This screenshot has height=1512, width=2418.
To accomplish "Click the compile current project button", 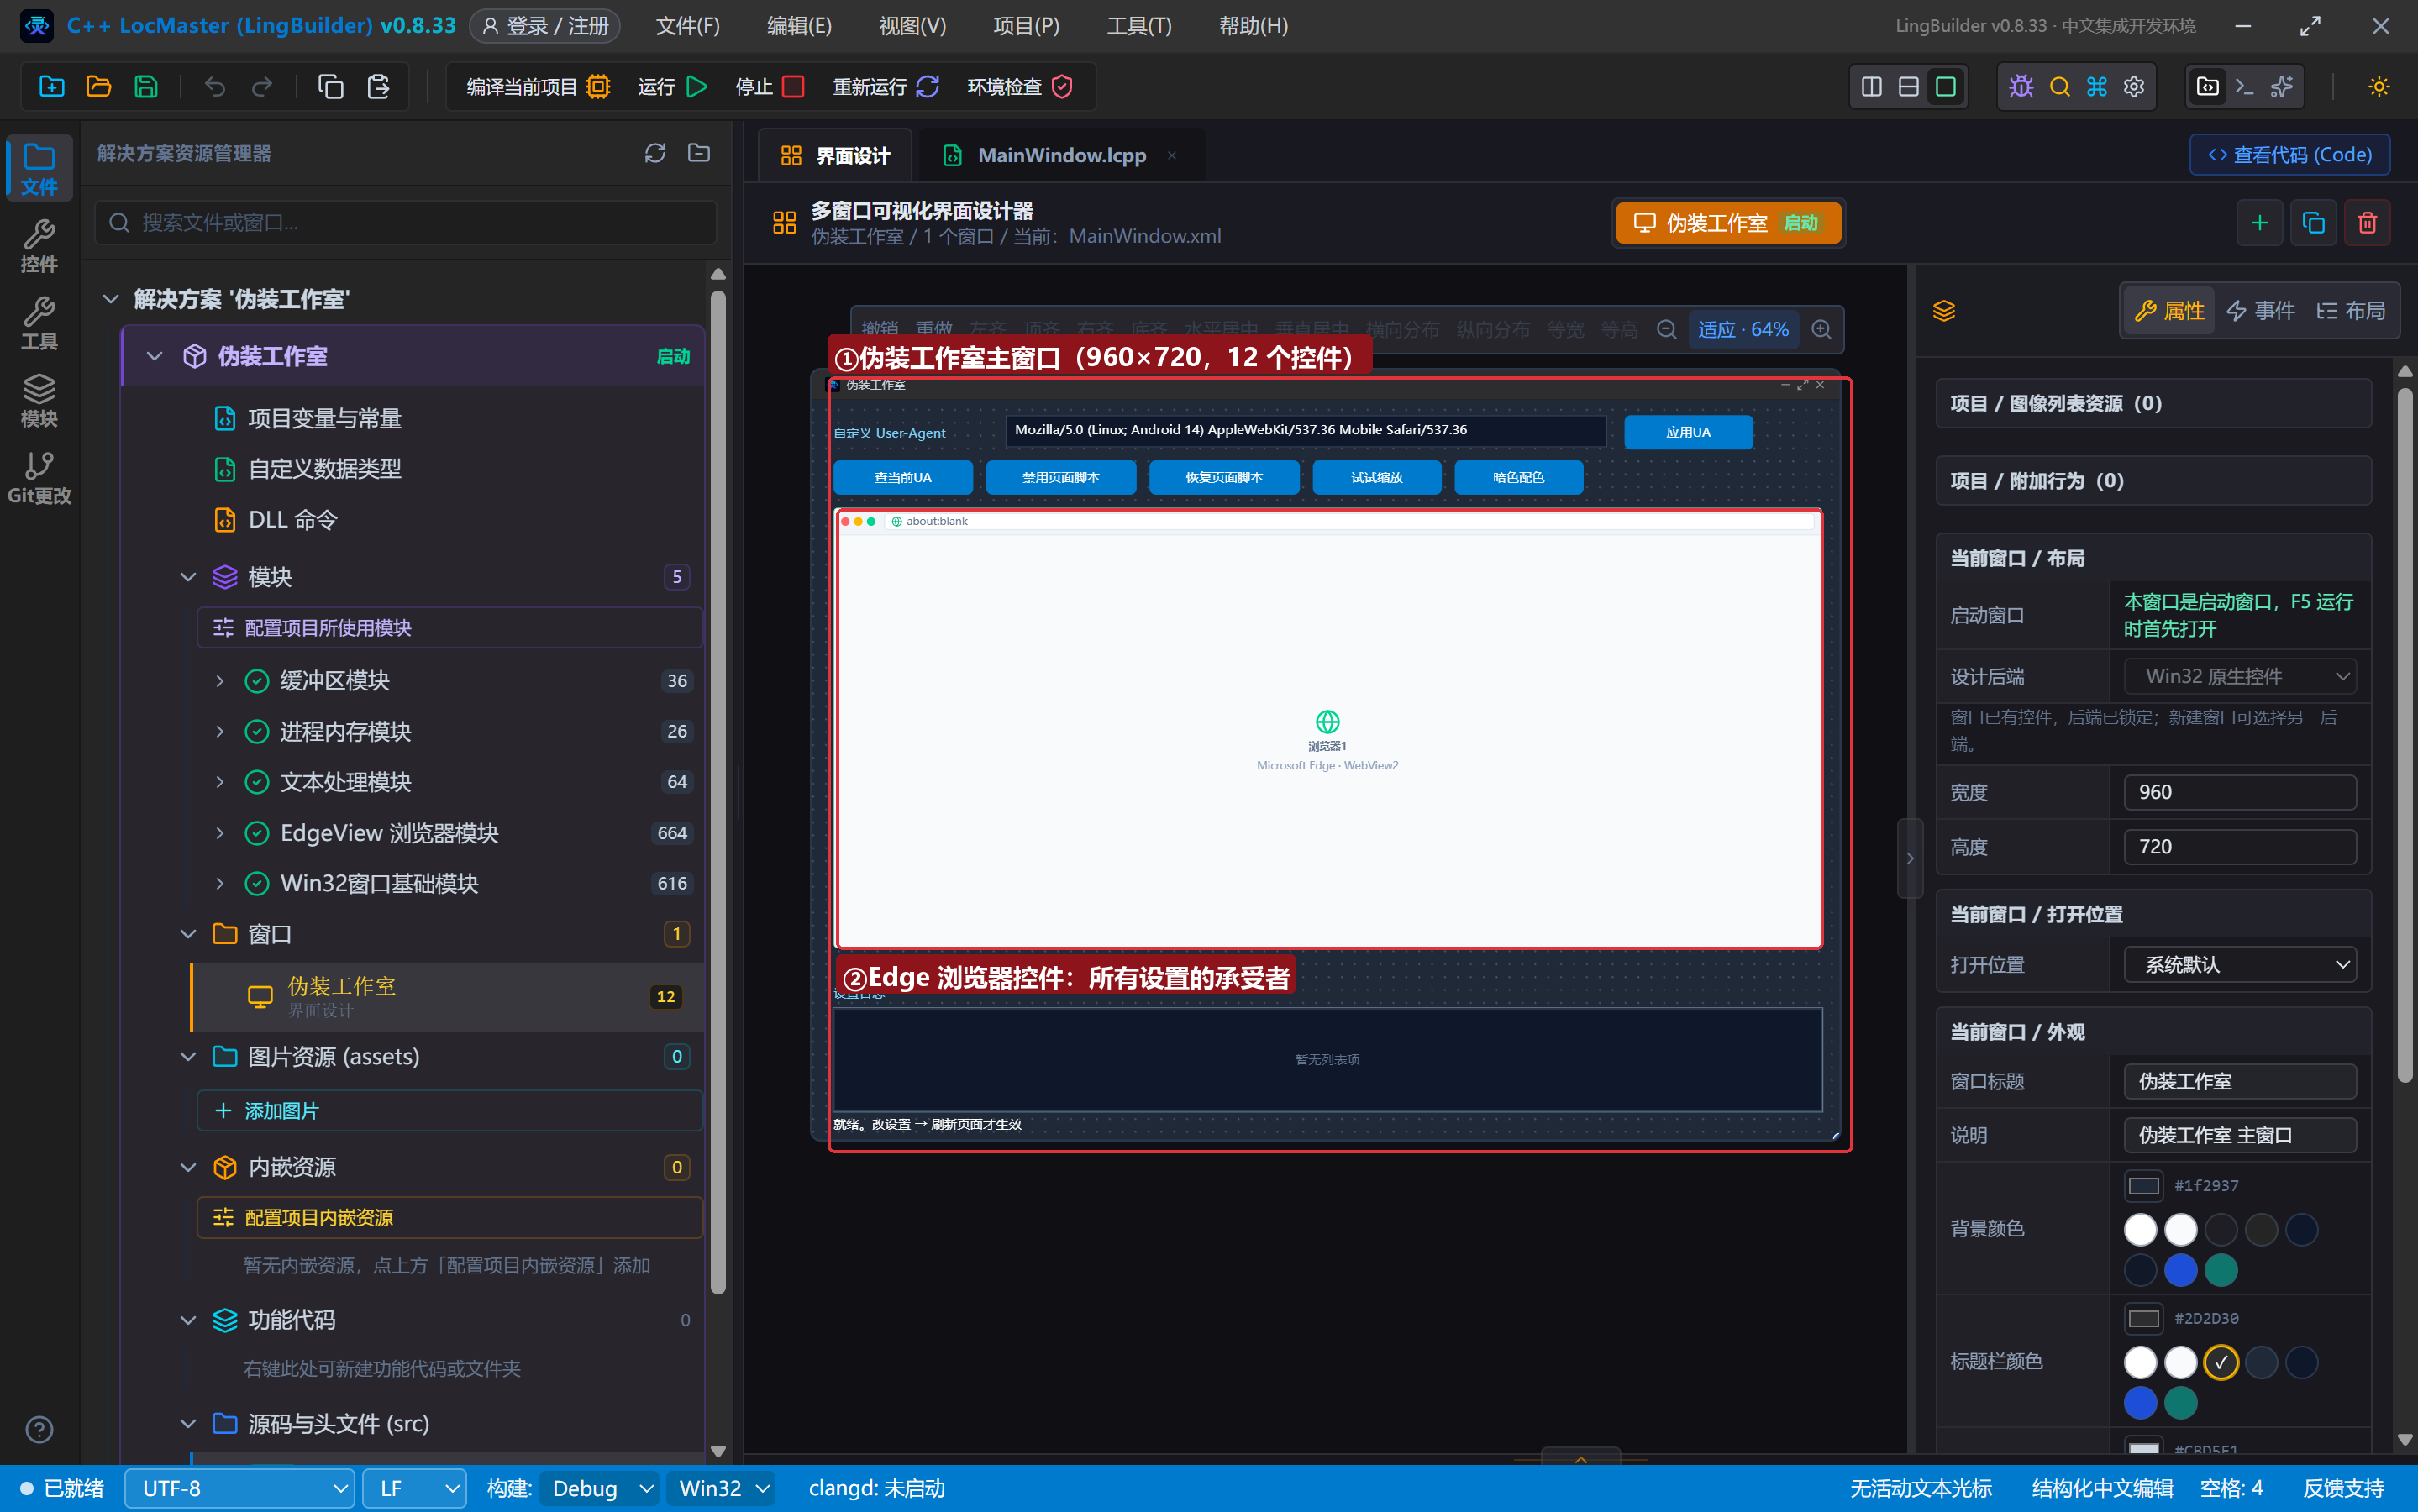I will coord(538,87).
